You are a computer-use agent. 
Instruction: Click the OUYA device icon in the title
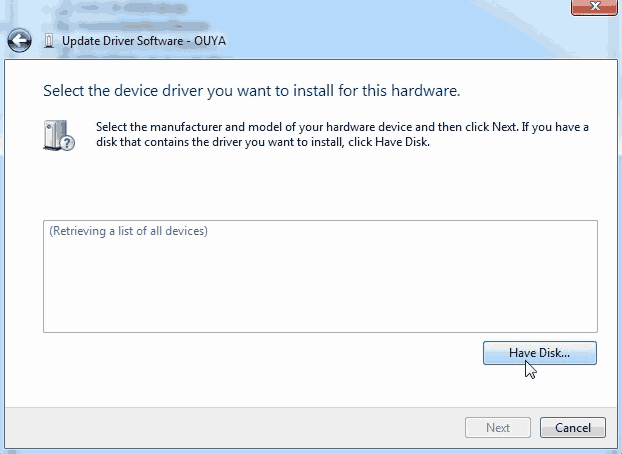49,41
